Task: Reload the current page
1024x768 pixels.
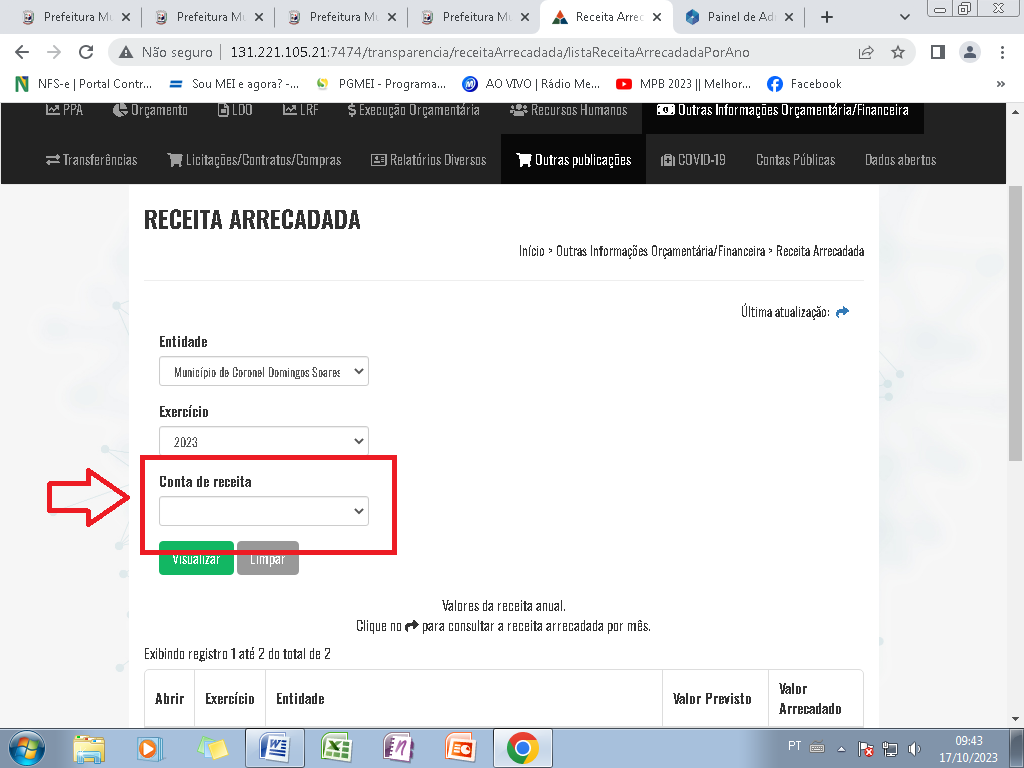Action: (x=86, y=52)
